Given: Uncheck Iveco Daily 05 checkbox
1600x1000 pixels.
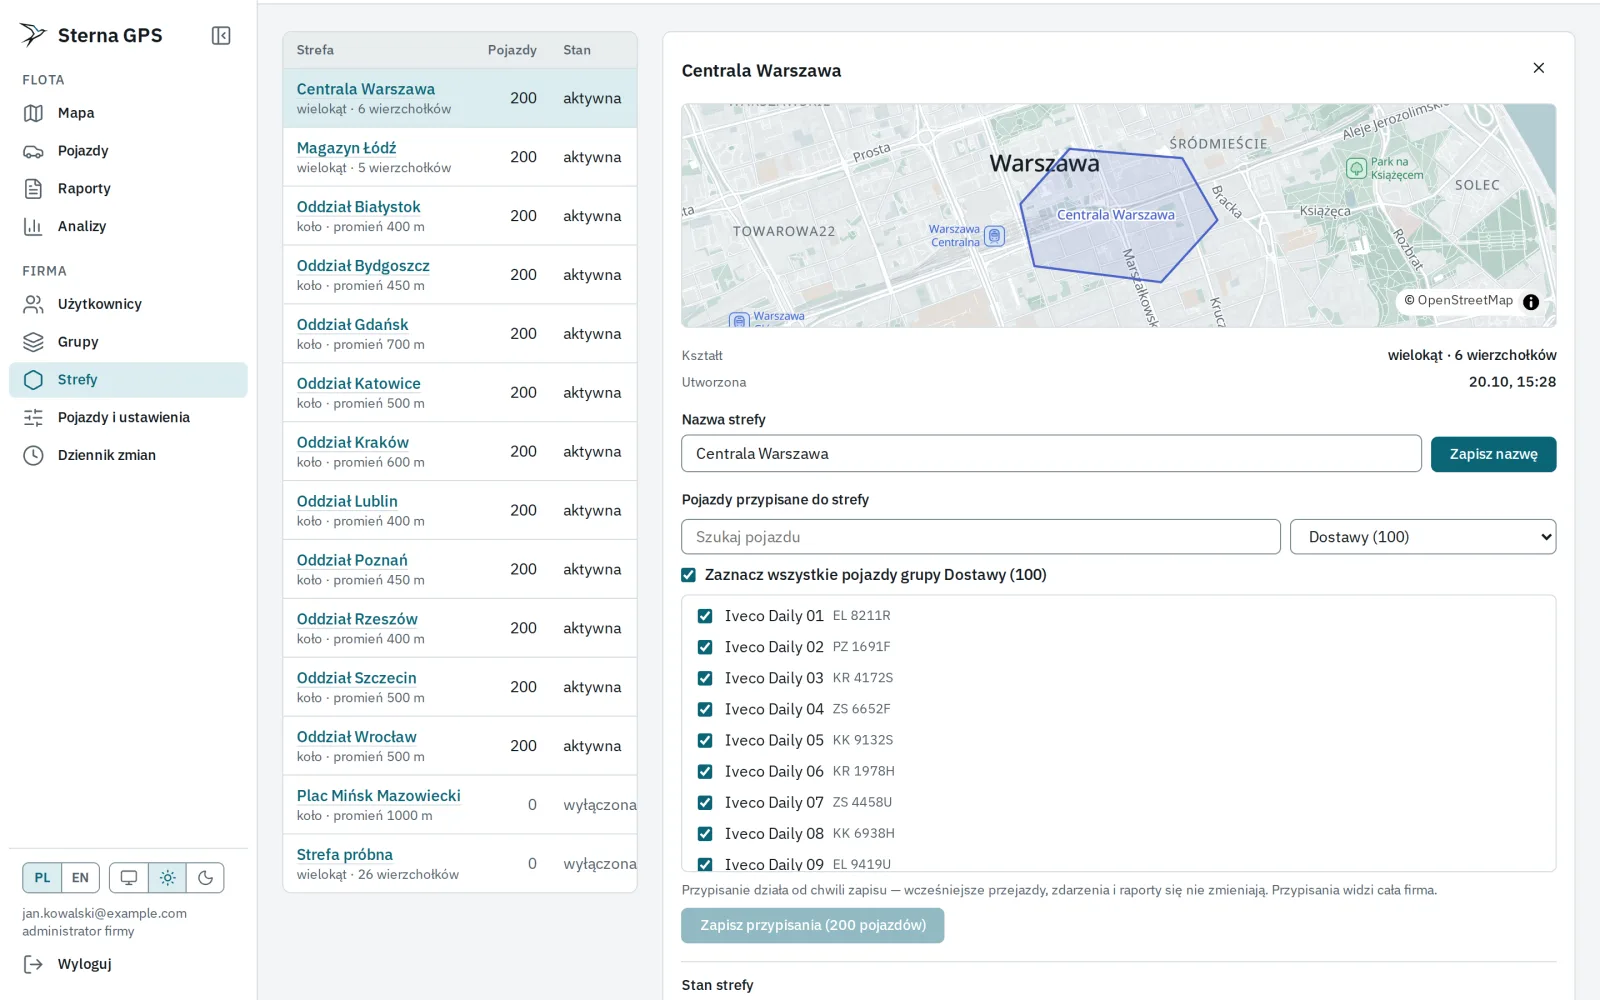Looking at the screenshot, I should (x=705, y=741).
